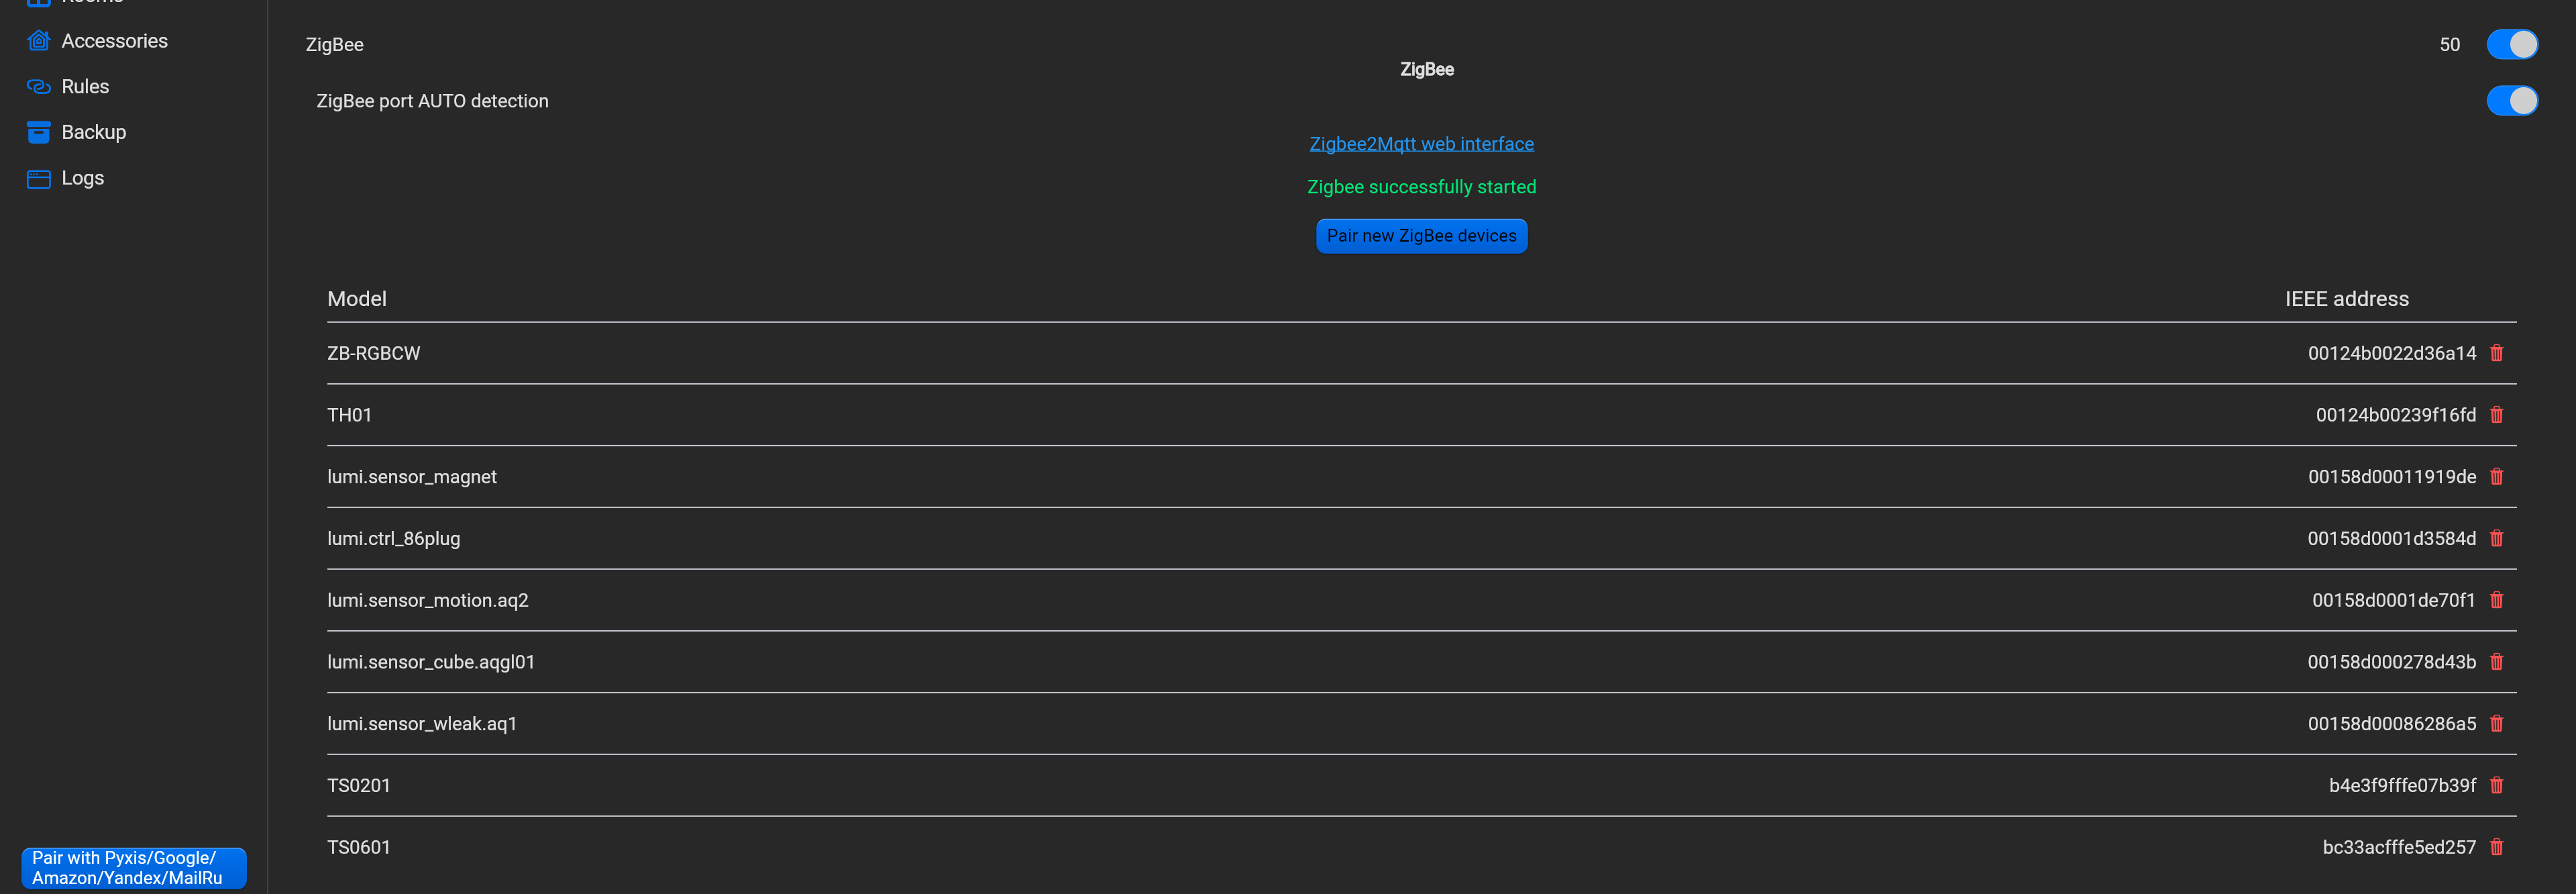Trash the lumi.sensor_wleak.aq1 device
Screen dimensions: 2576x894
(x=2496, y=724)
